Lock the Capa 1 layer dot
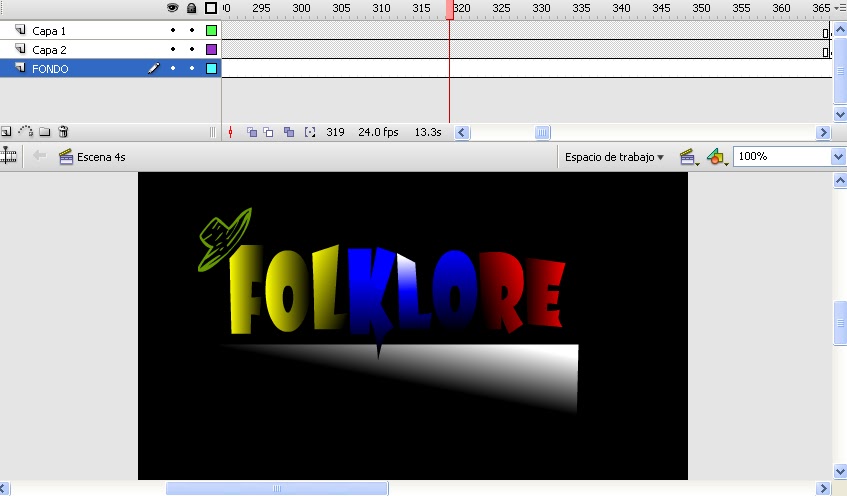 click(192, 30)
